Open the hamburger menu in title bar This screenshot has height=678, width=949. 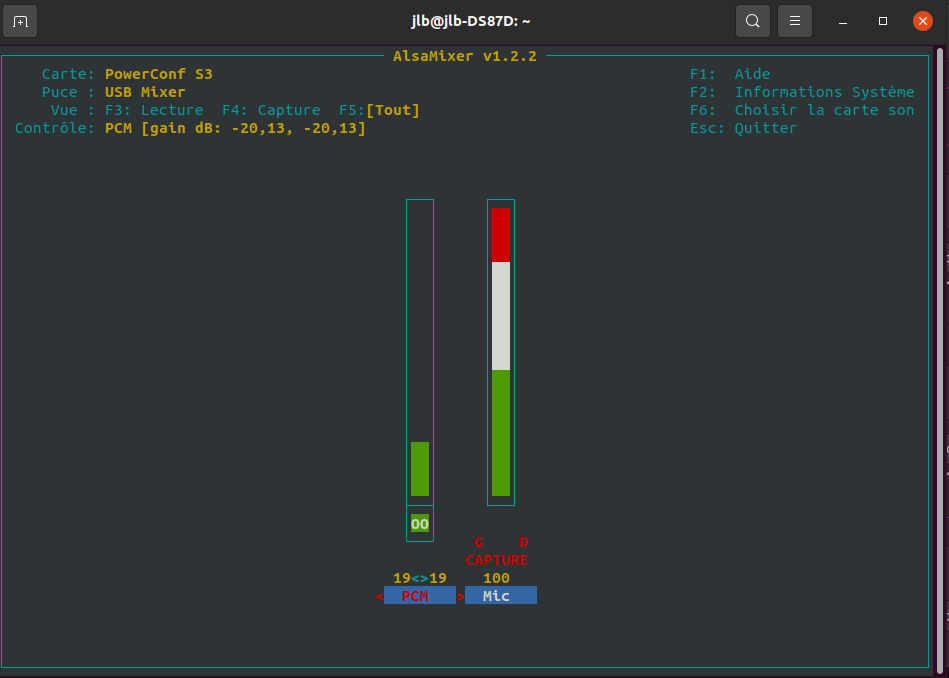click(x=795, y=21)
